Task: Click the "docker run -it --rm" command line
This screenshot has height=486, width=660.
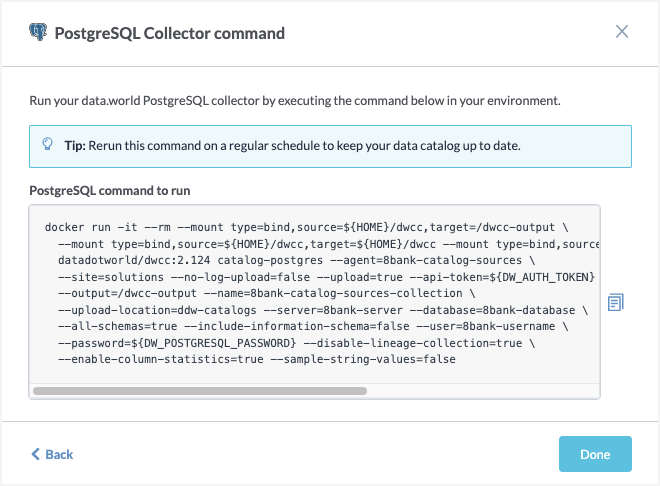Action: coord(306,227)
